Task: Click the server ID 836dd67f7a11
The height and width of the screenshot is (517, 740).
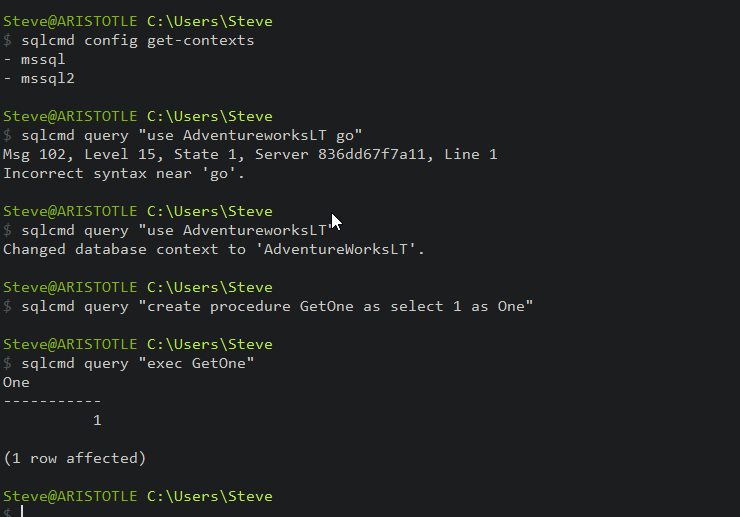Action: pyautogui.click(x=372, y=154)
